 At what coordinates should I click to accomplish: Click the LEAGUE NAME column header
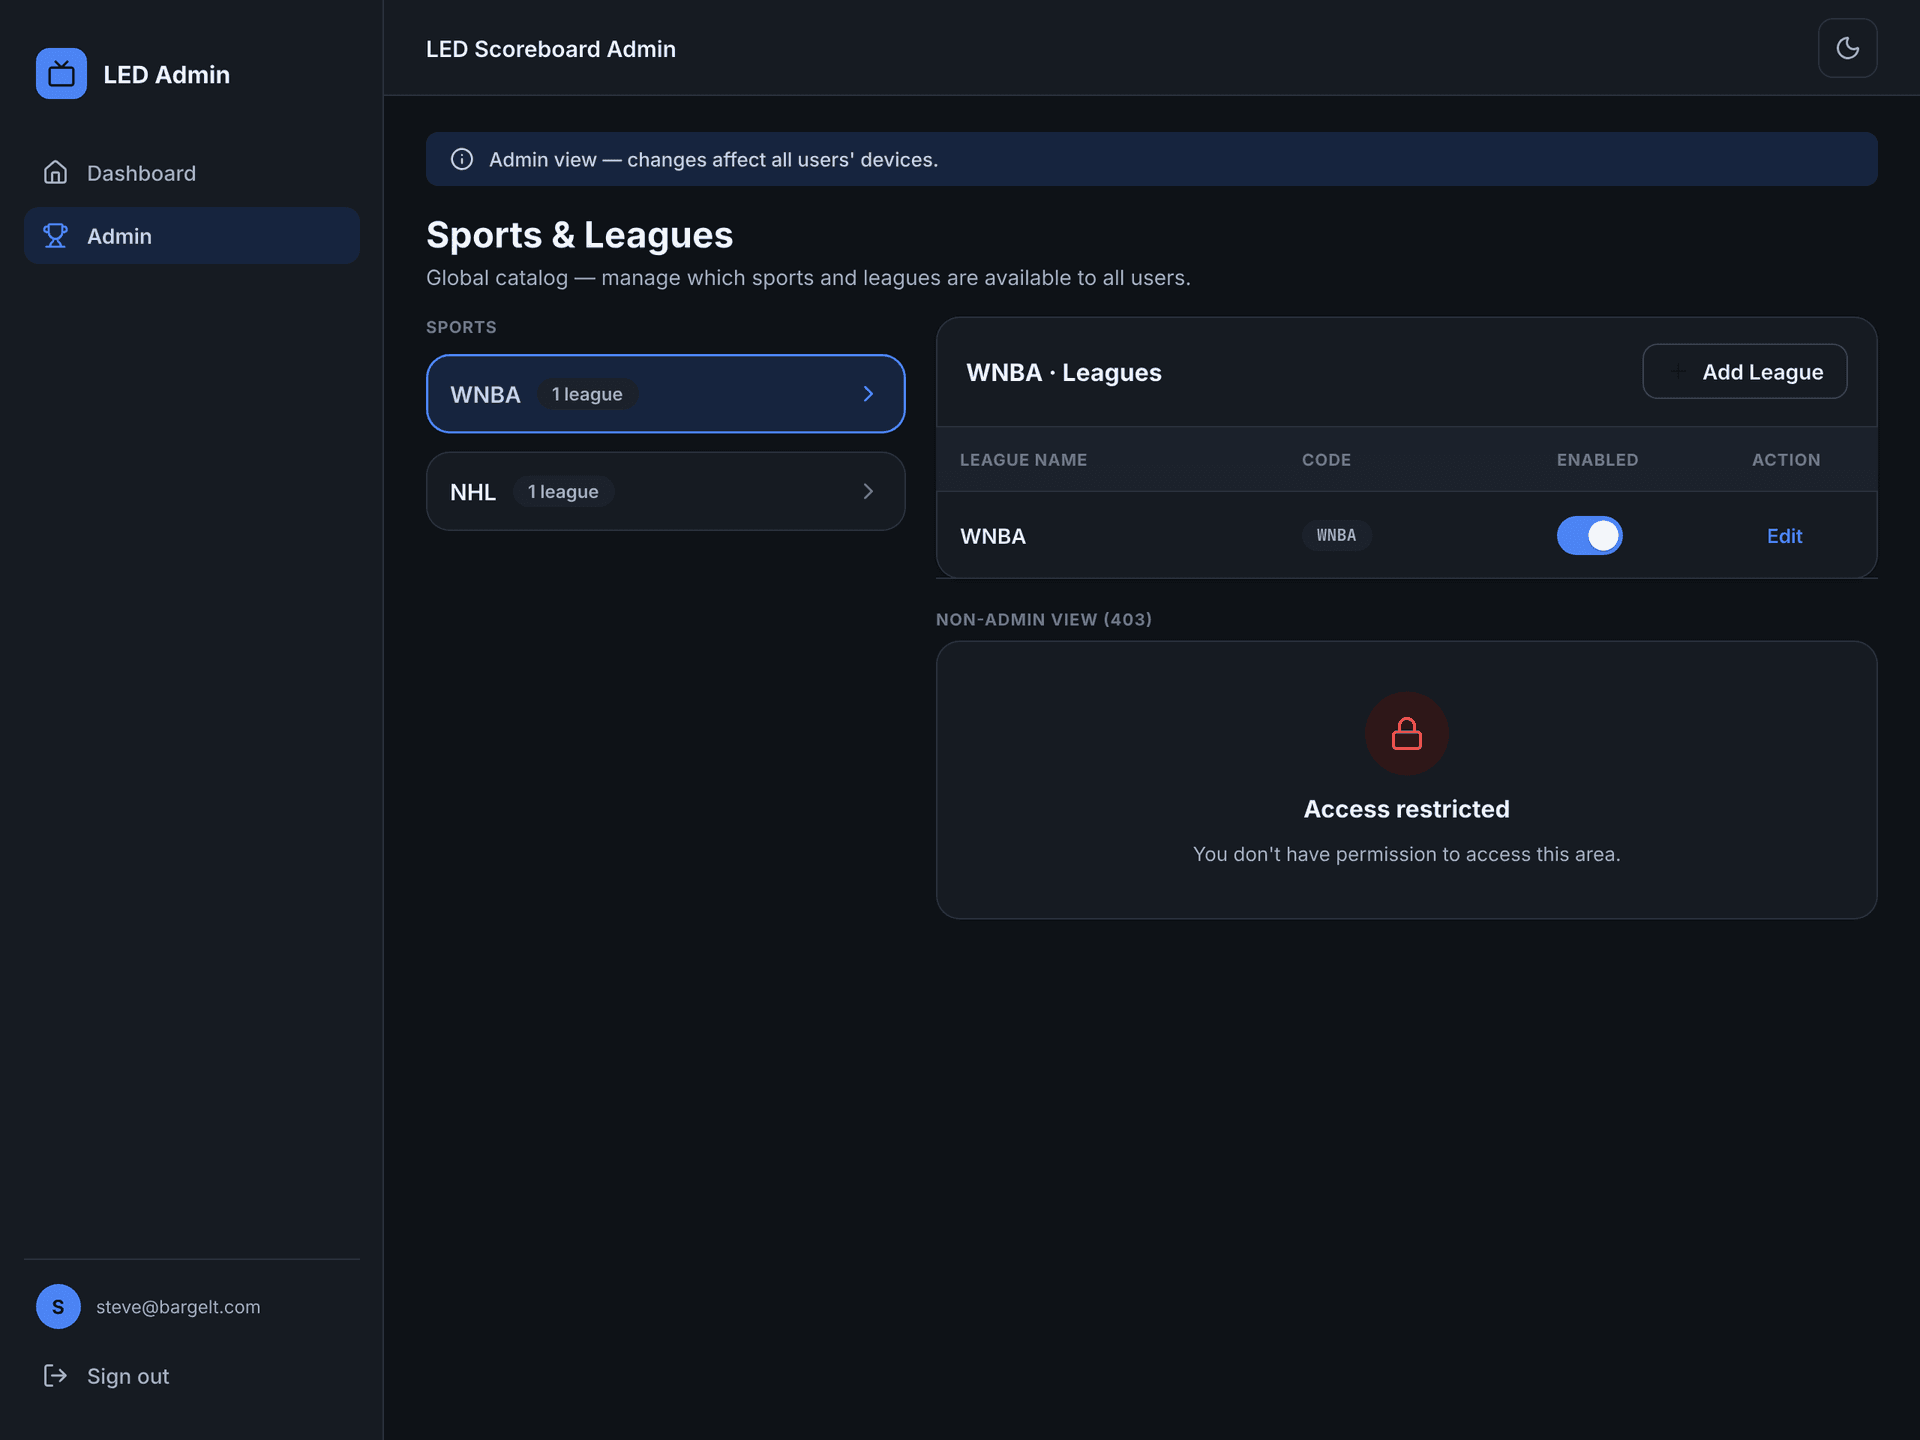[x=1023, y=460]
